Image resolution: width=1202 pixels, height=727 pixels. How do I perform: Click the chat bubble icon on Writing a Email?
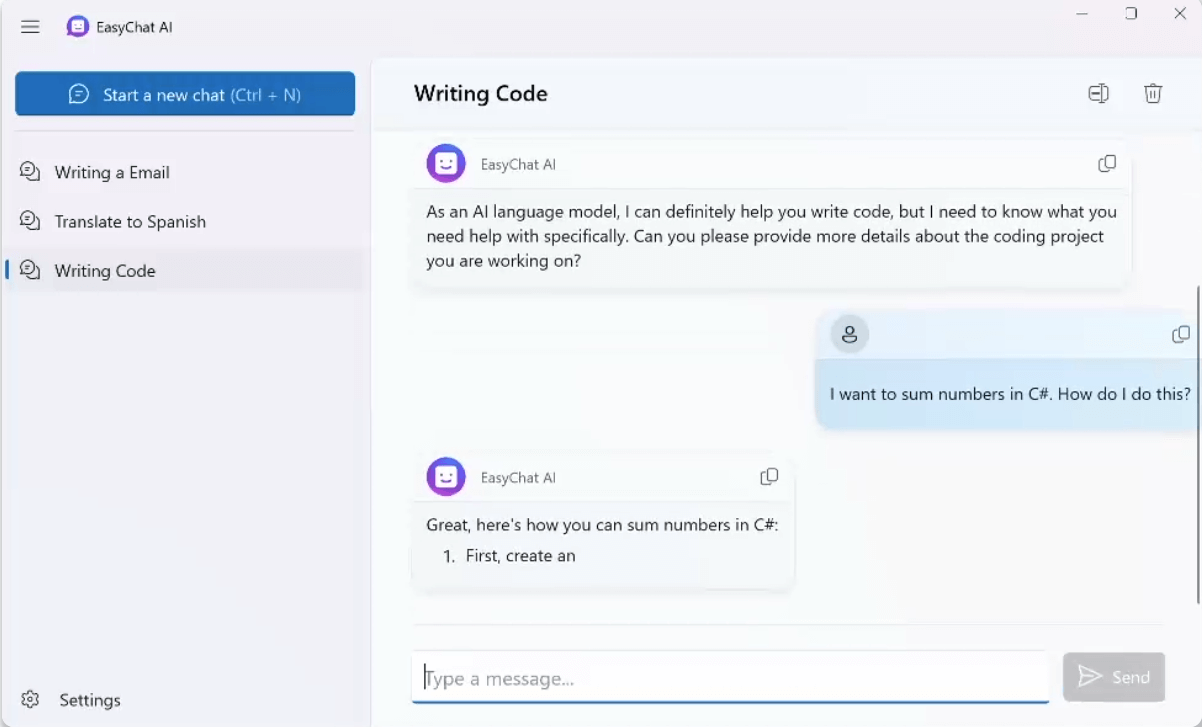click(x=30, y=172)
